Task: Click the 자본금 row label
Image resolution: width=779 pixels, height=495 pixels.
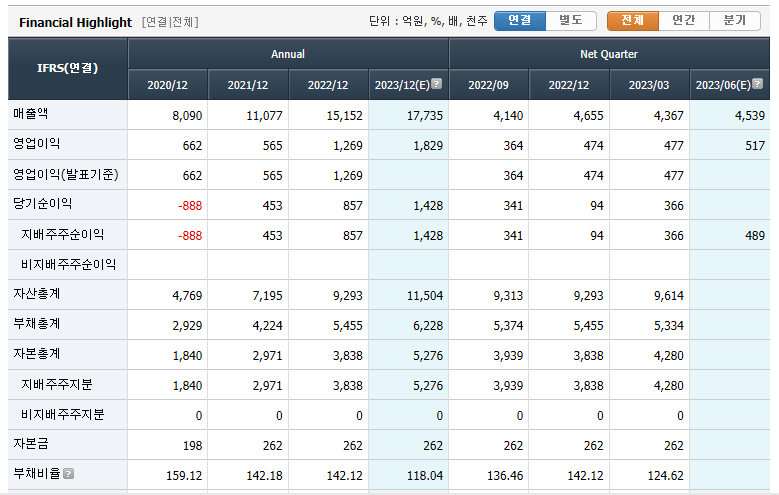Action: 31,444
